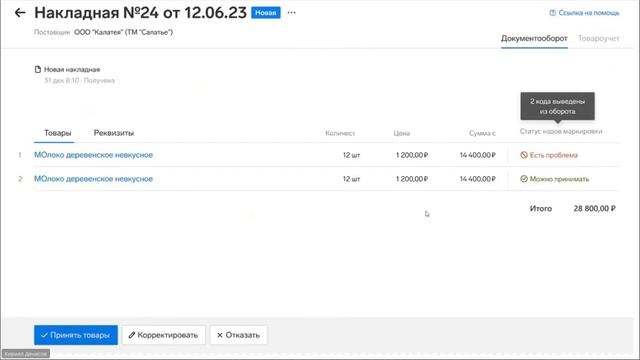
Task: Click the "Сумма с" column header
Action: pyautogui.click(x=482, y=133)
